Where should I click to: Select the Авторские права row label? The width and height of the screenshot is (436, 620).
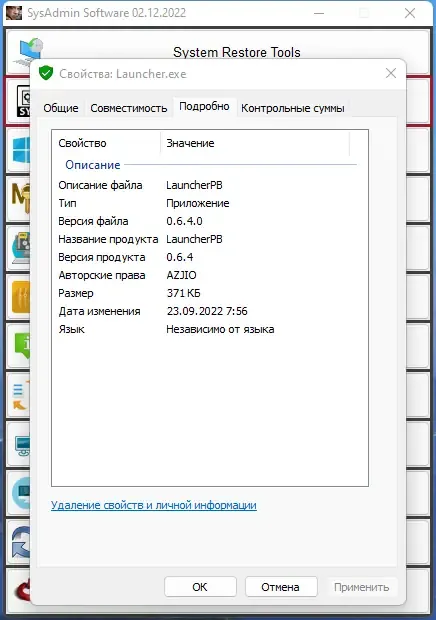point(102,275)
